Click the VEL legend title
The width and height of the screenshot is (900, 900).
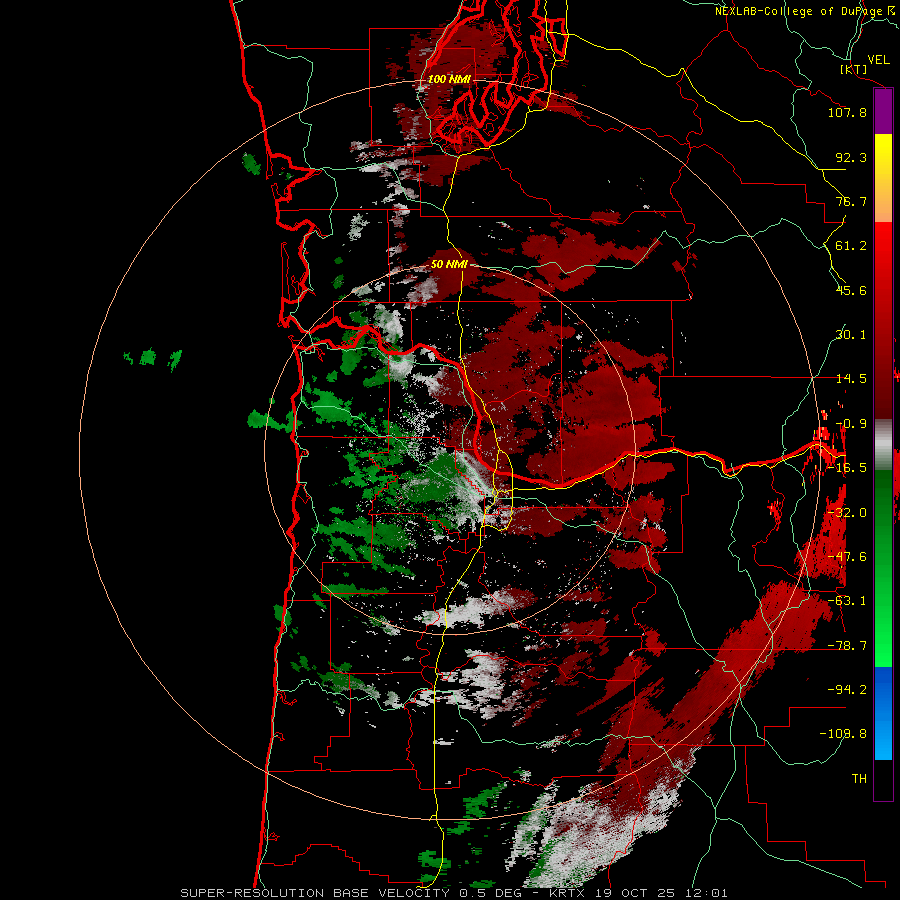[x=878, y=59]
